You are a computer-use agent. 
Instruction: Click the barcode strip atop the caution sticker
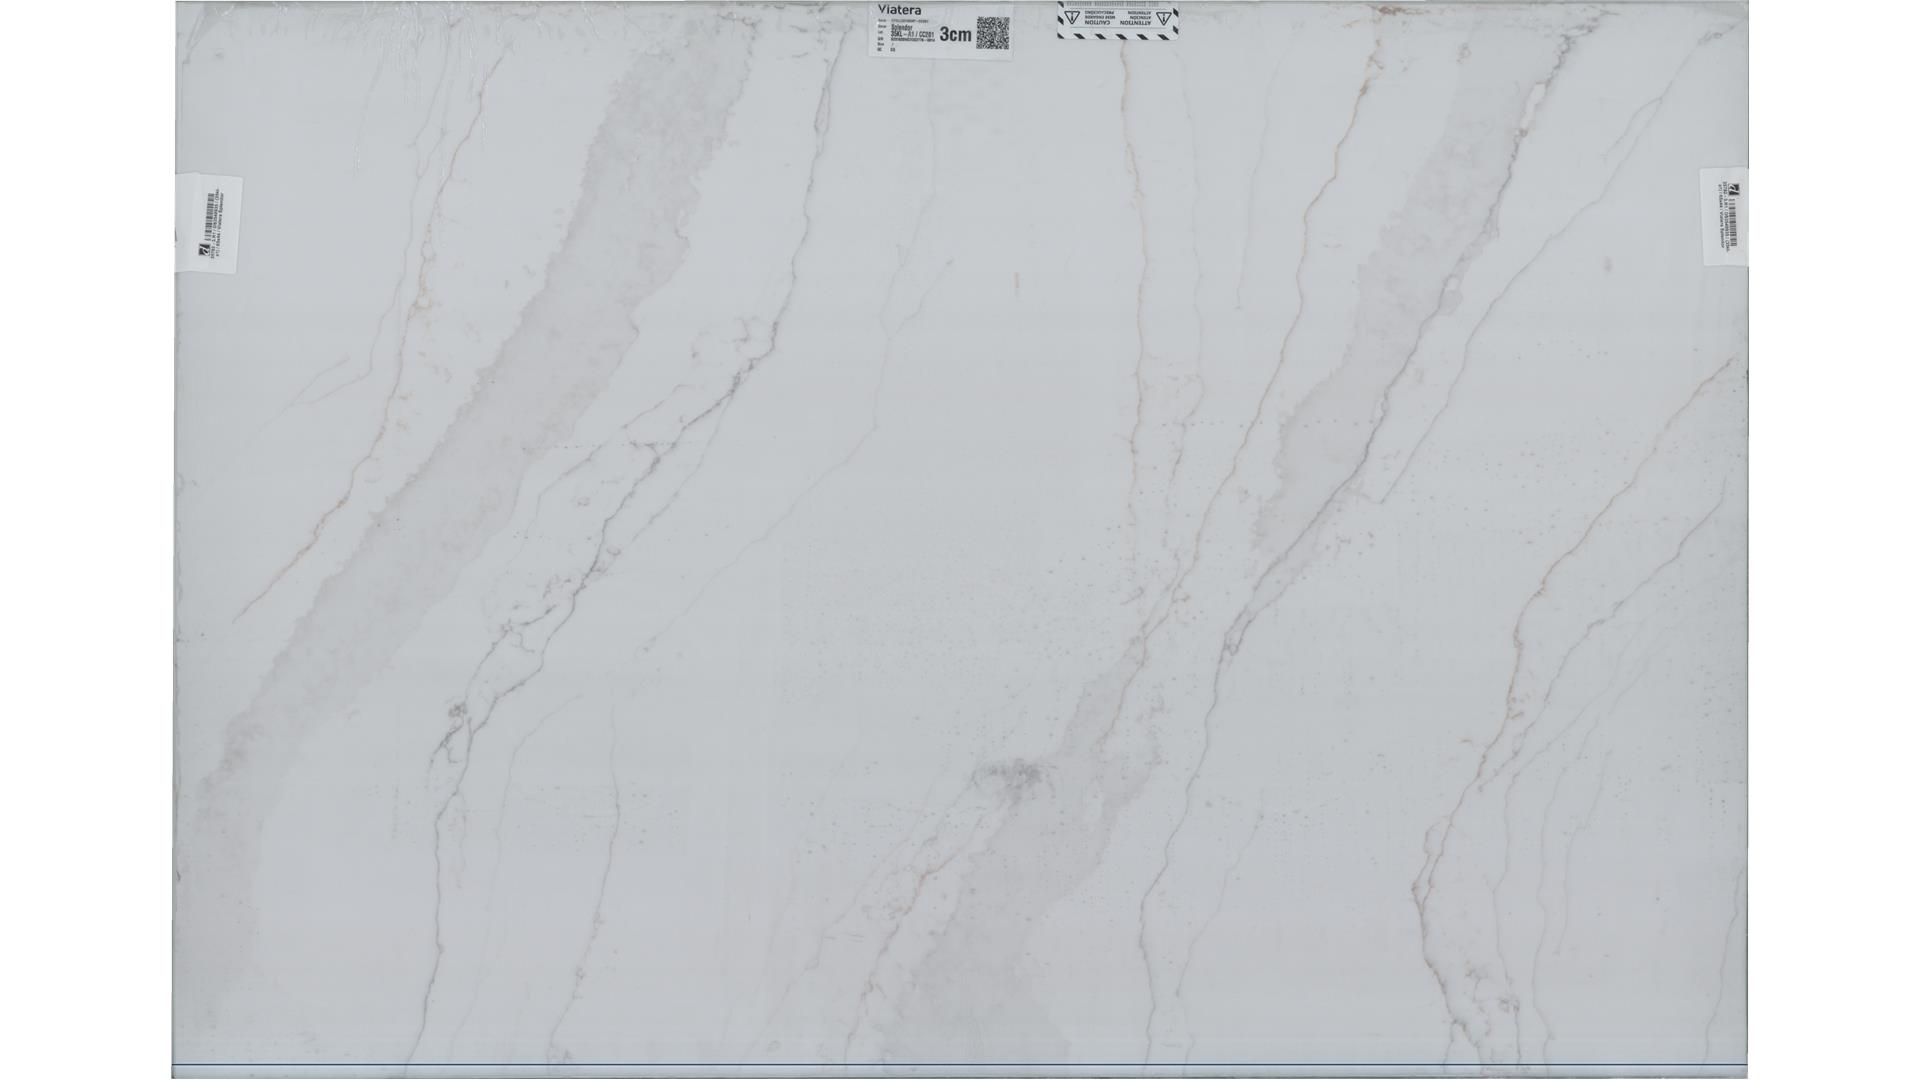pos(1113,4)
